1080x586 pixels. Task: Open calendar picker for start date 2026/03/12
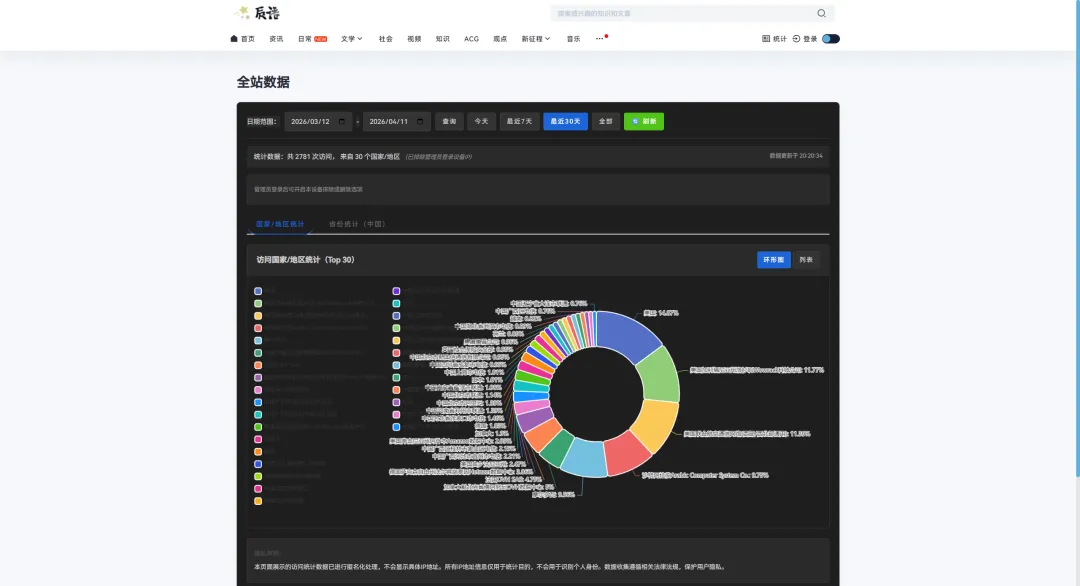coord(343,122)
